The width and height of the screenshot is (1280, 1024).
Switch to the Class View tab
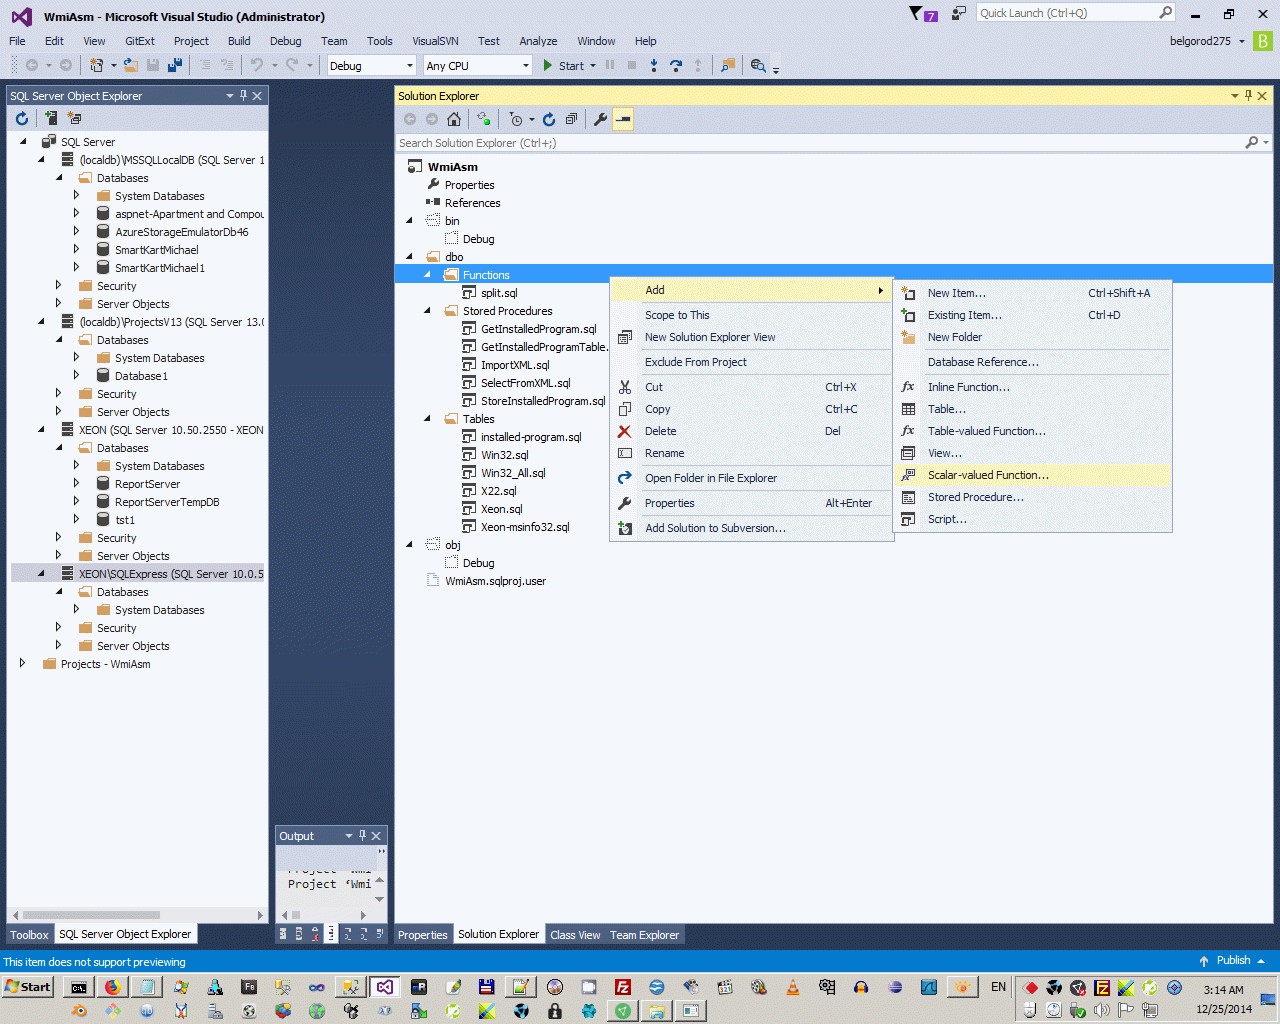(575, 935)
